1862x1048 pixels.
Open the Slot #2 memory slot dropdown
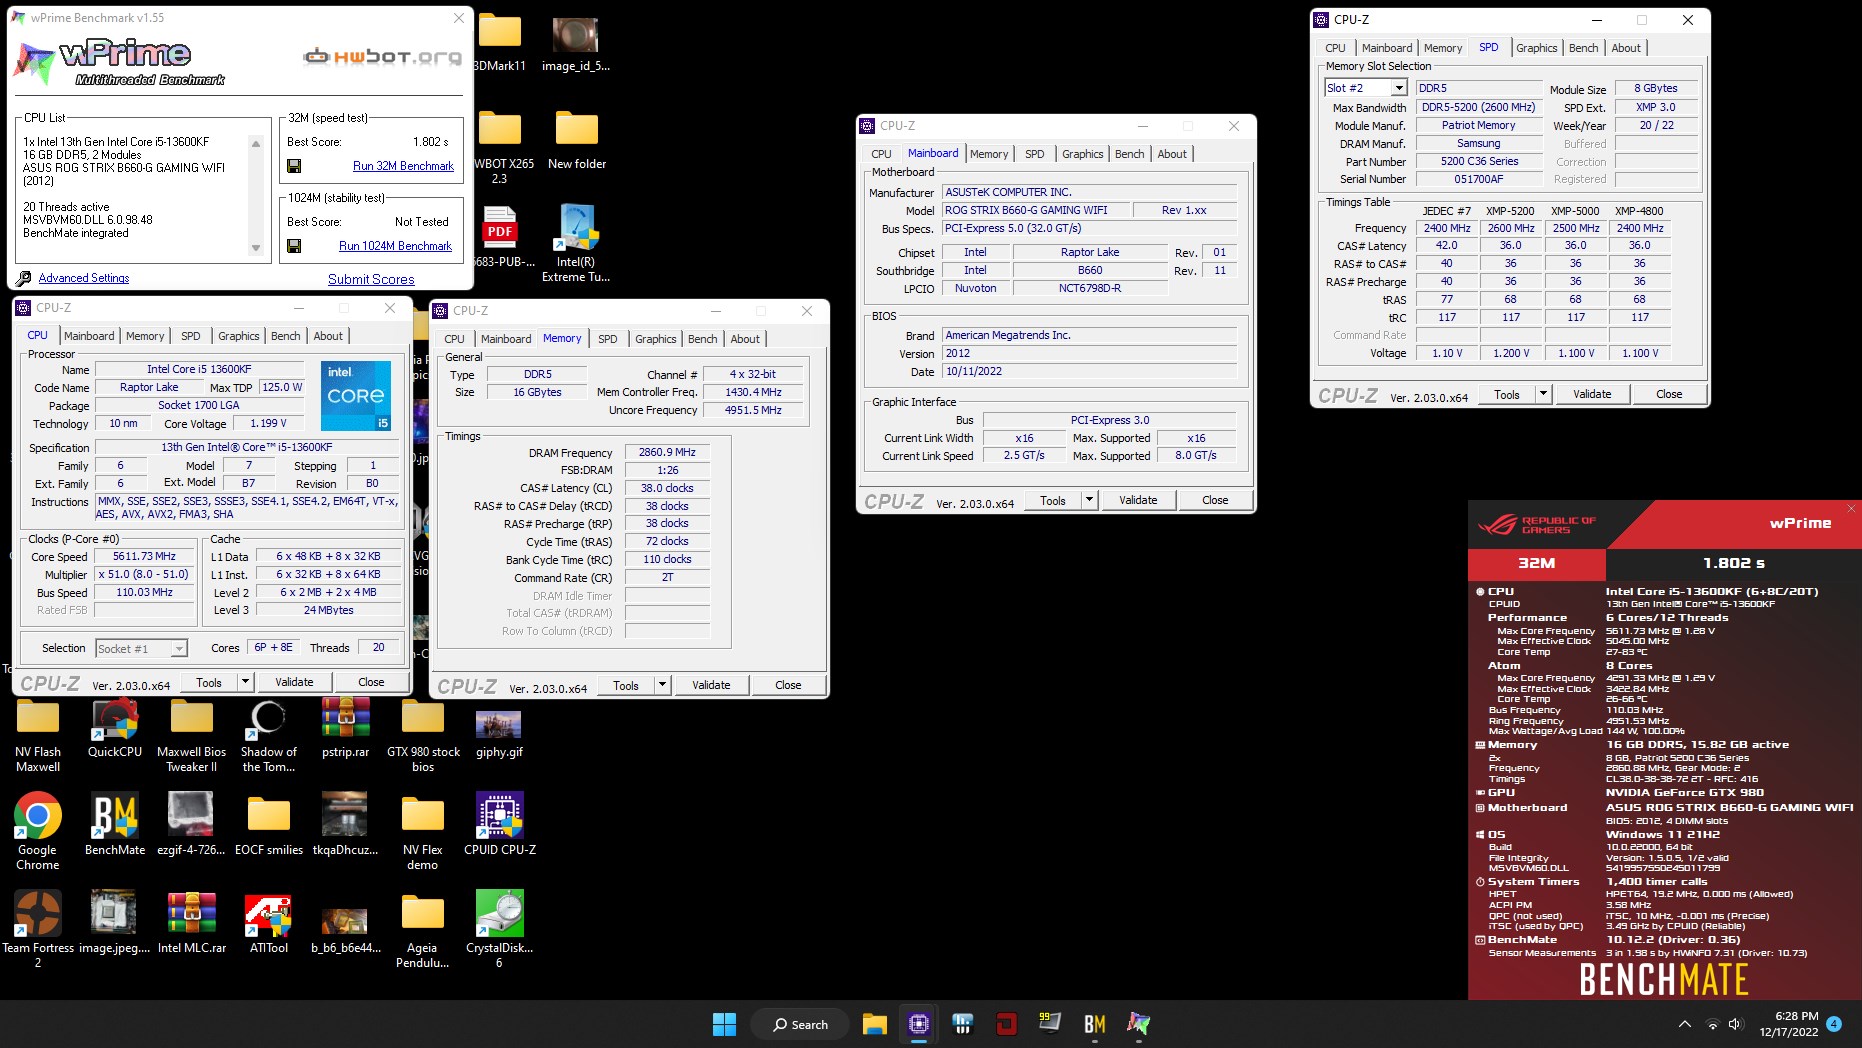click(x=1399, y=88)
